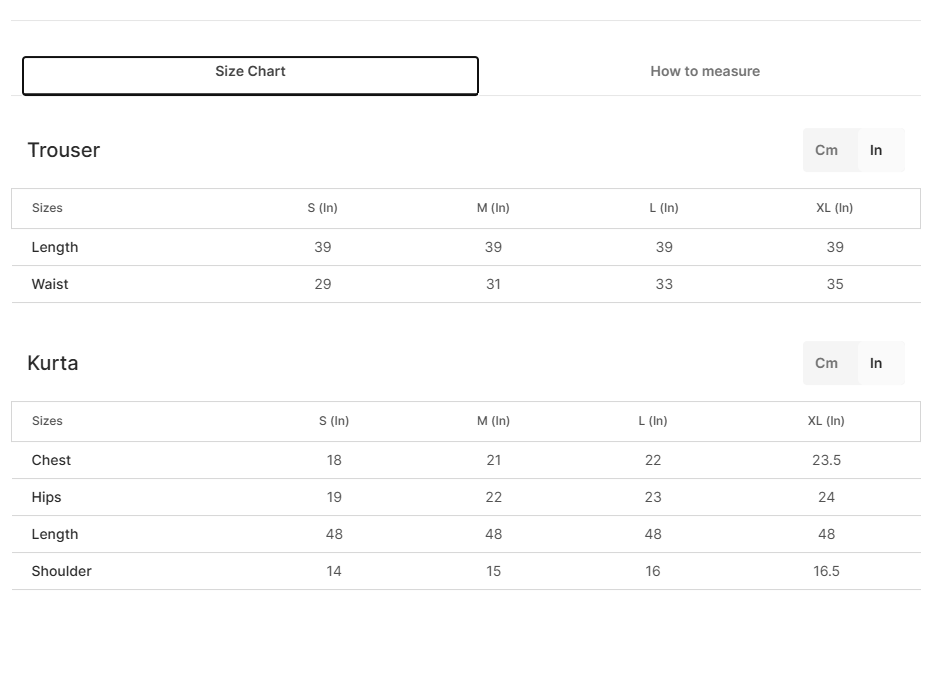Switch Kurta measurements to Cm
The width and height of the screenshot is (935, 680).
[826, 363]
